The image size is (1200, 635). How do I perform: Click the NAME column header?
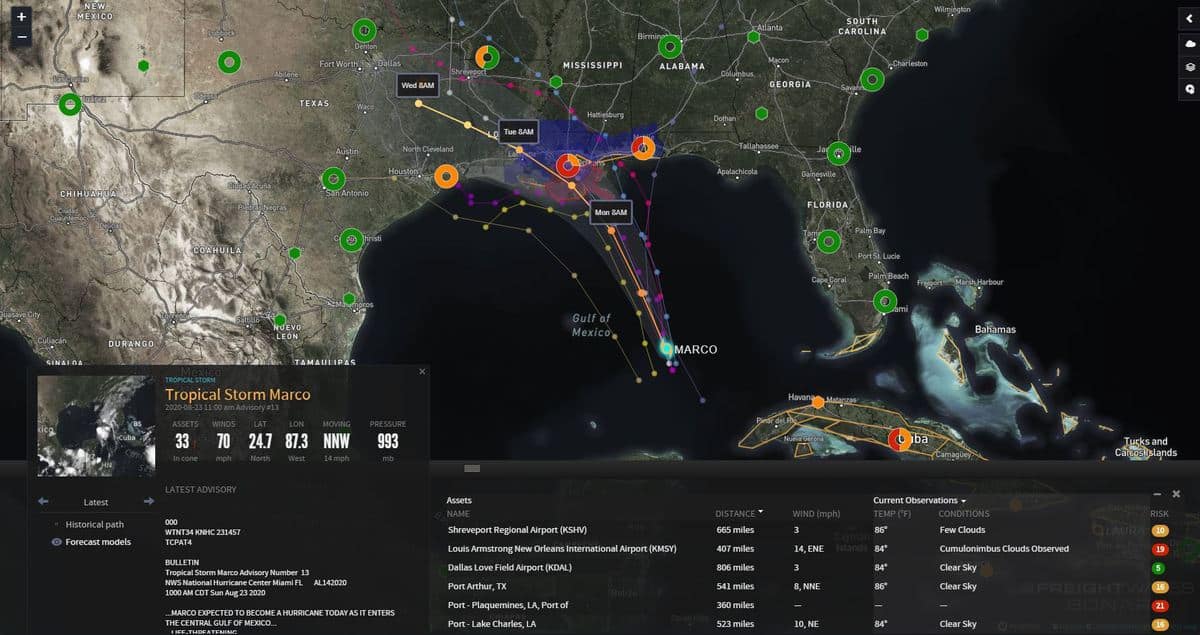[x=458, y=514]
